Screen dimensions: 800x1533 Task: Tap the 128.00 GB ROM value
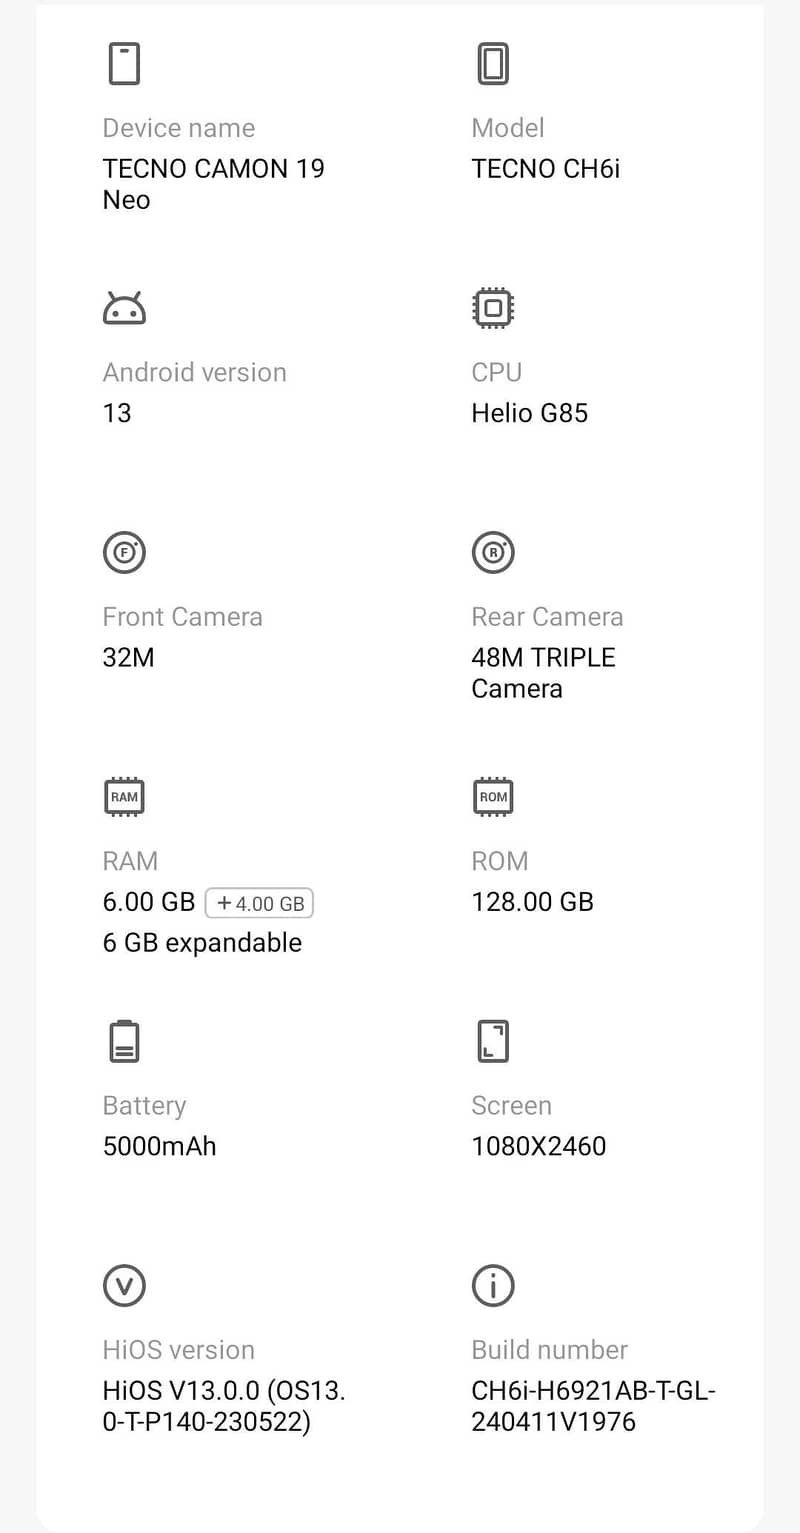click(532, 902)
